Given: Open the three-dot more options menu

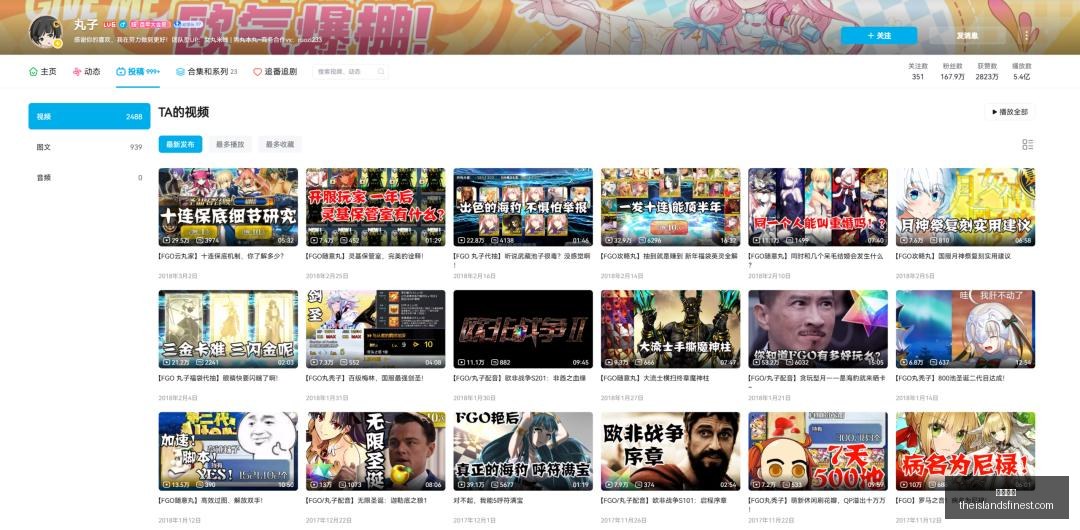Looking at the screenshot, I should pyautogui.click(x=1026, y=35).
